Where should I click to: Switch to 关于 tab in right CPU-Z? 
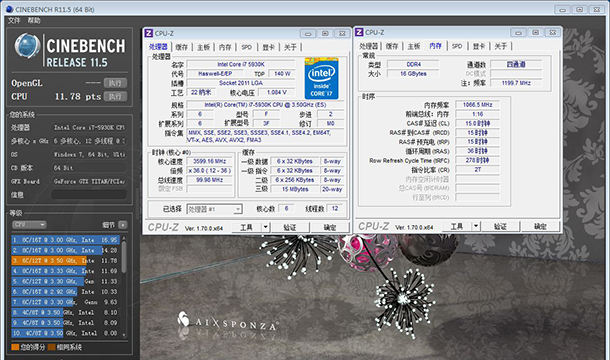point(501,46)
